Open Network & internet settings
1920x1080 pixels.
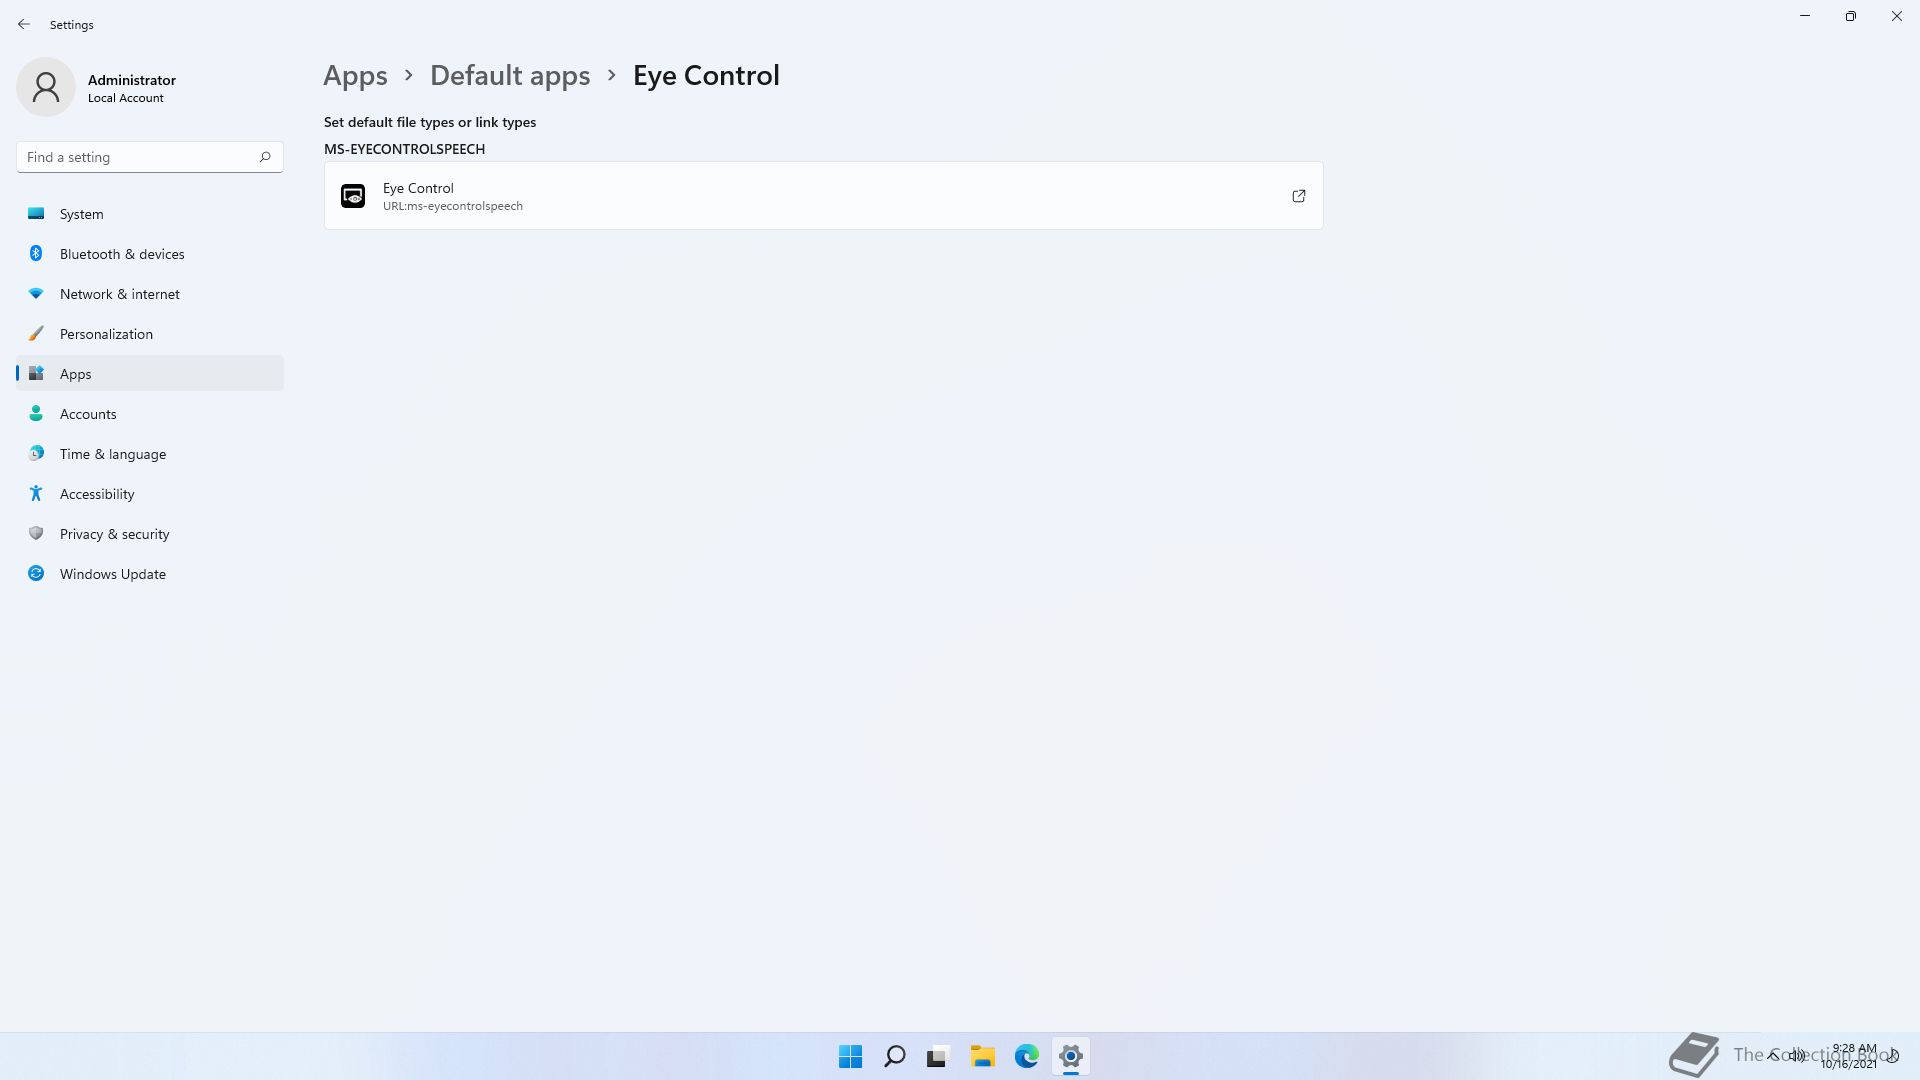[150, 294]
